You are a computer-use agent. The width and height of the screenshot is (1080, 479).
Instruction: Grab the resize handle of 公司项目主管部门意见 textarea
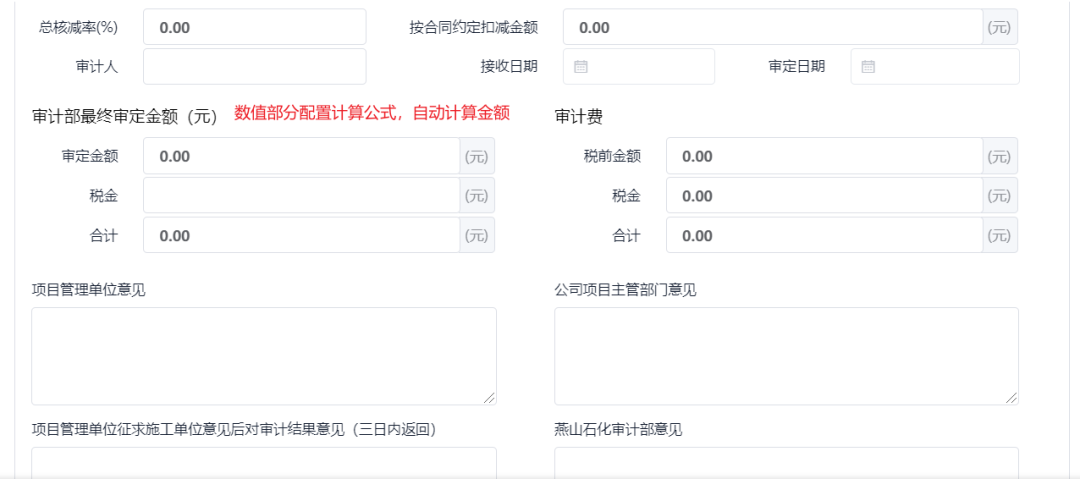(1011, 397)
